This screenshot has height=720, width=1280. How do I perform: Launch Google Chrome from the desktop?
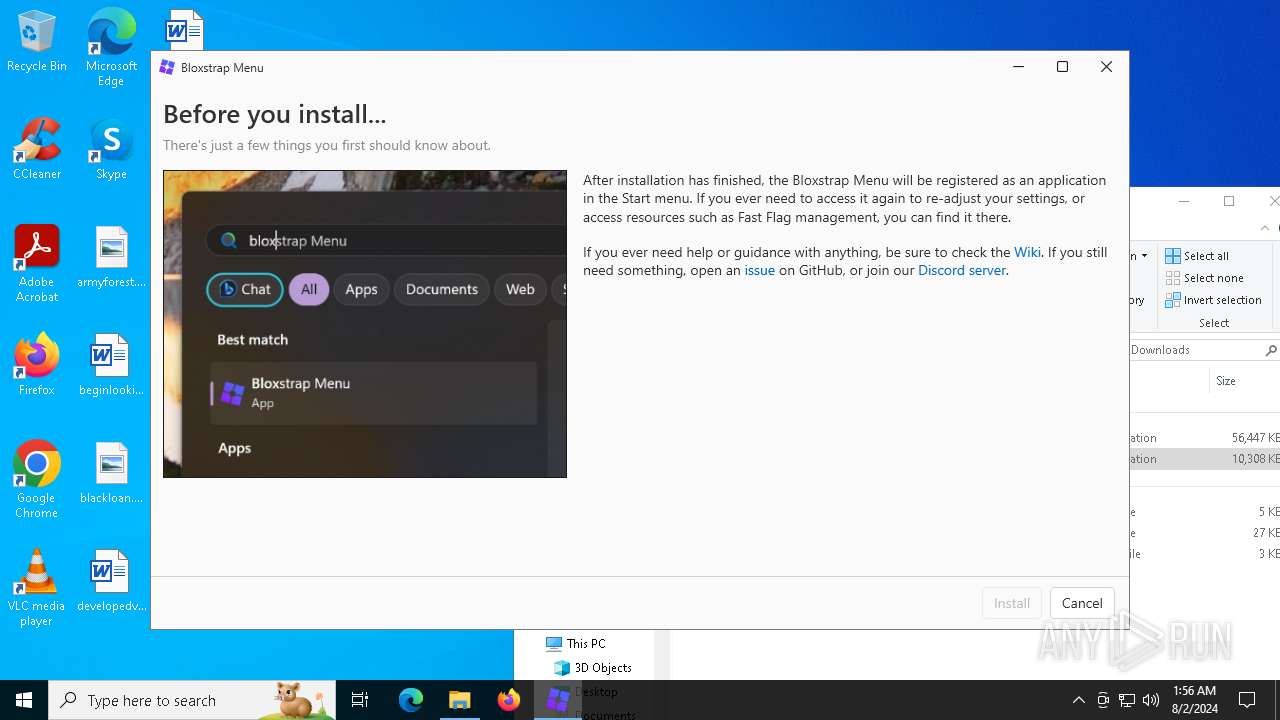[x=36, y=479]
